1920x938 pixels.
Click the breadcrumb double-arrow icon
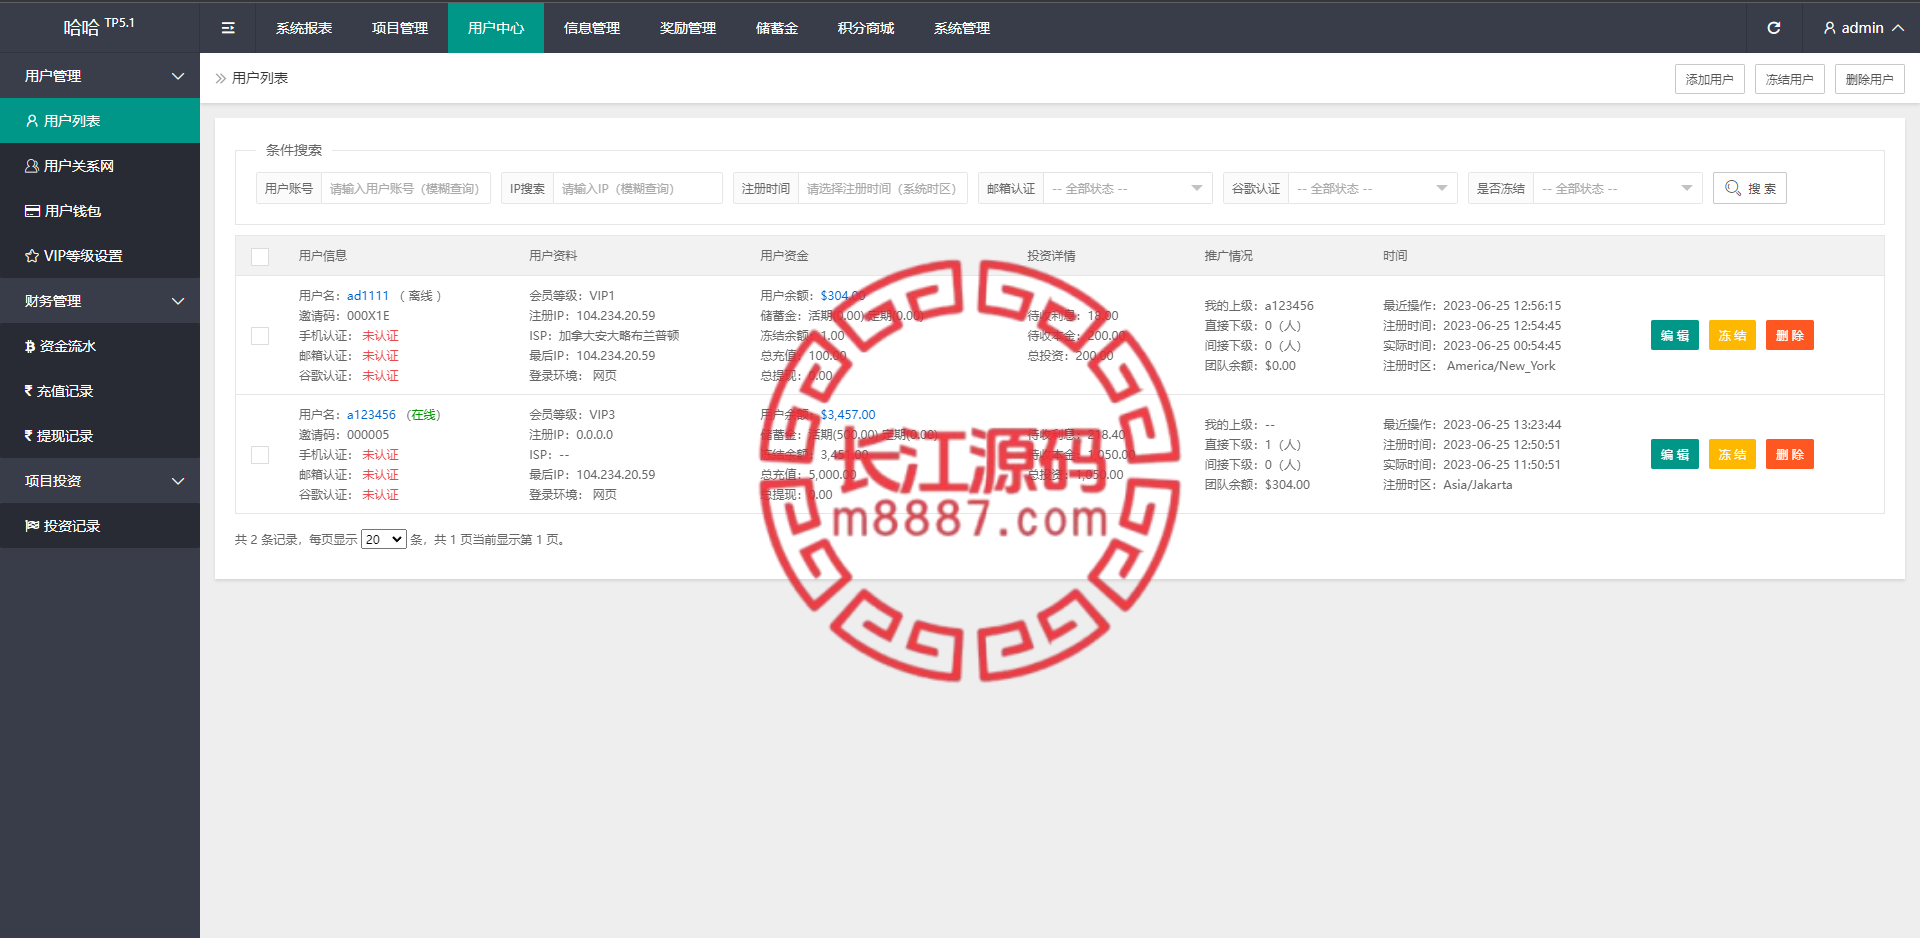click(x=221, y=78)
